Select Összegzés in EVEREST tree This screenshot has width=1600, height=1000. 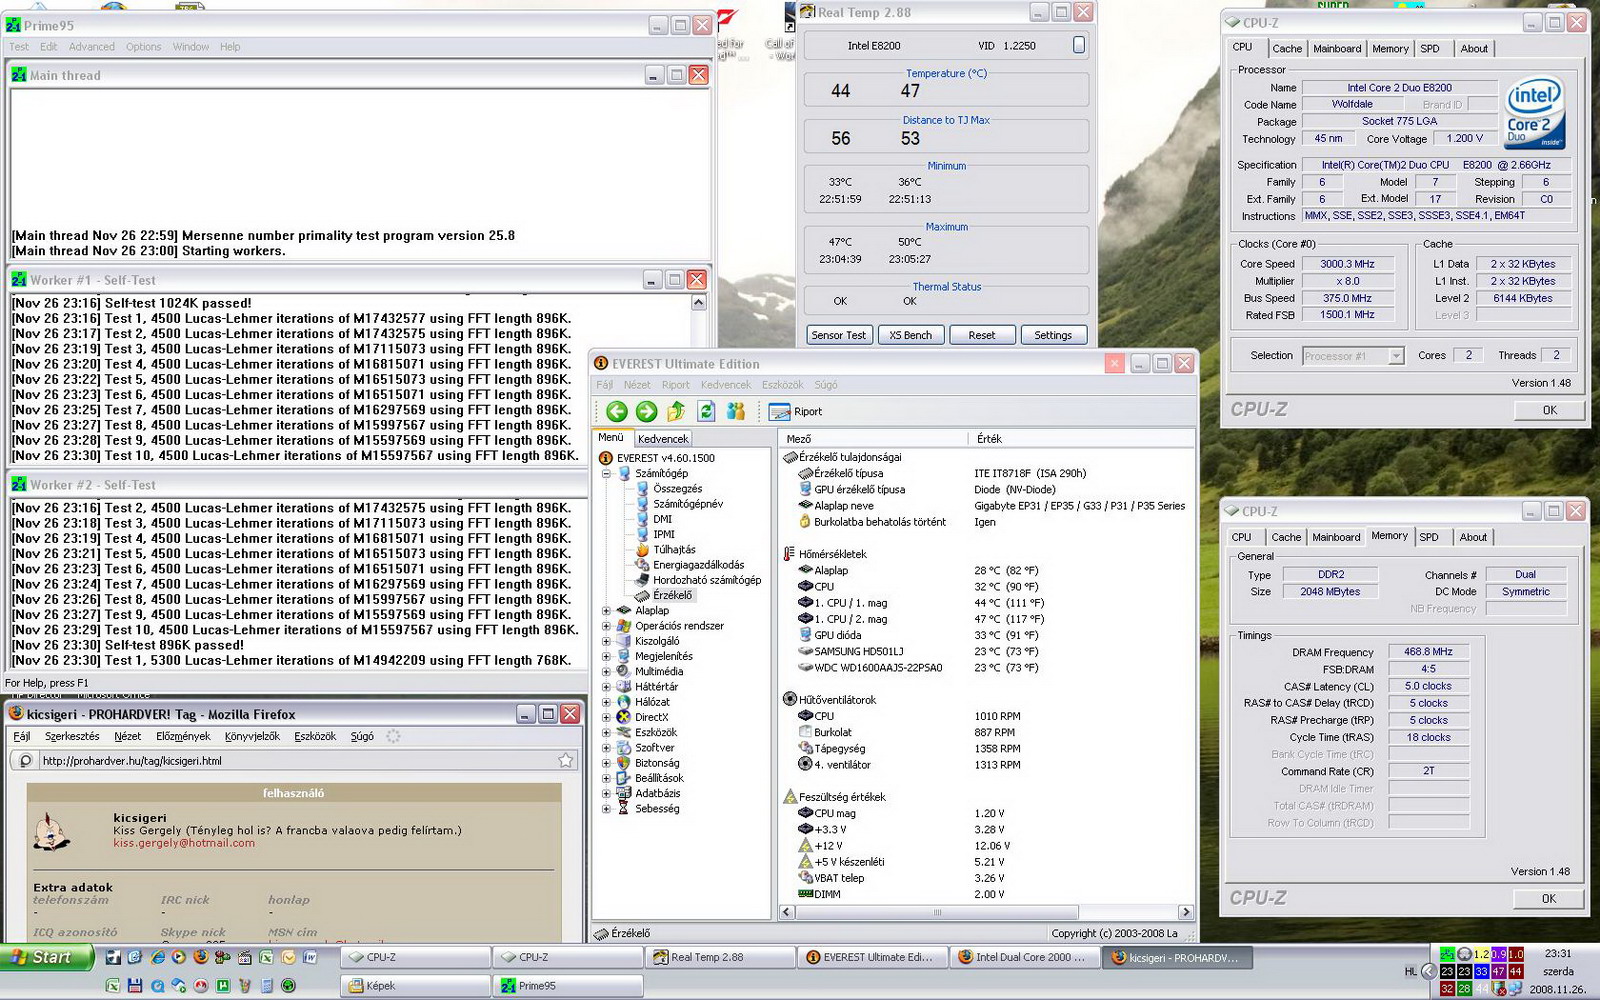pos(669,489)
